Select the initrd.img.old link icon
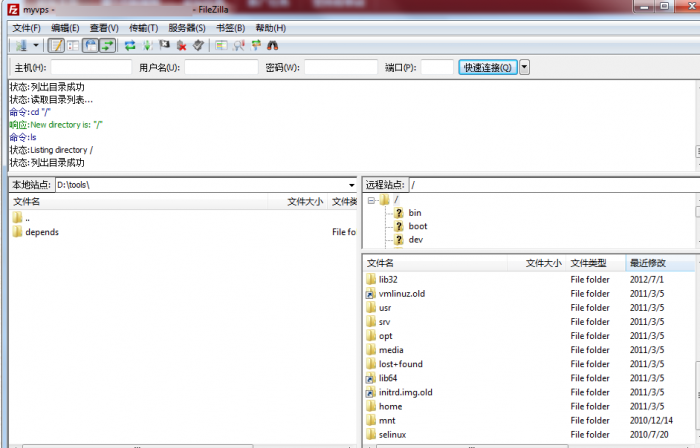The image size is (700, 448). tap(371, 392)
